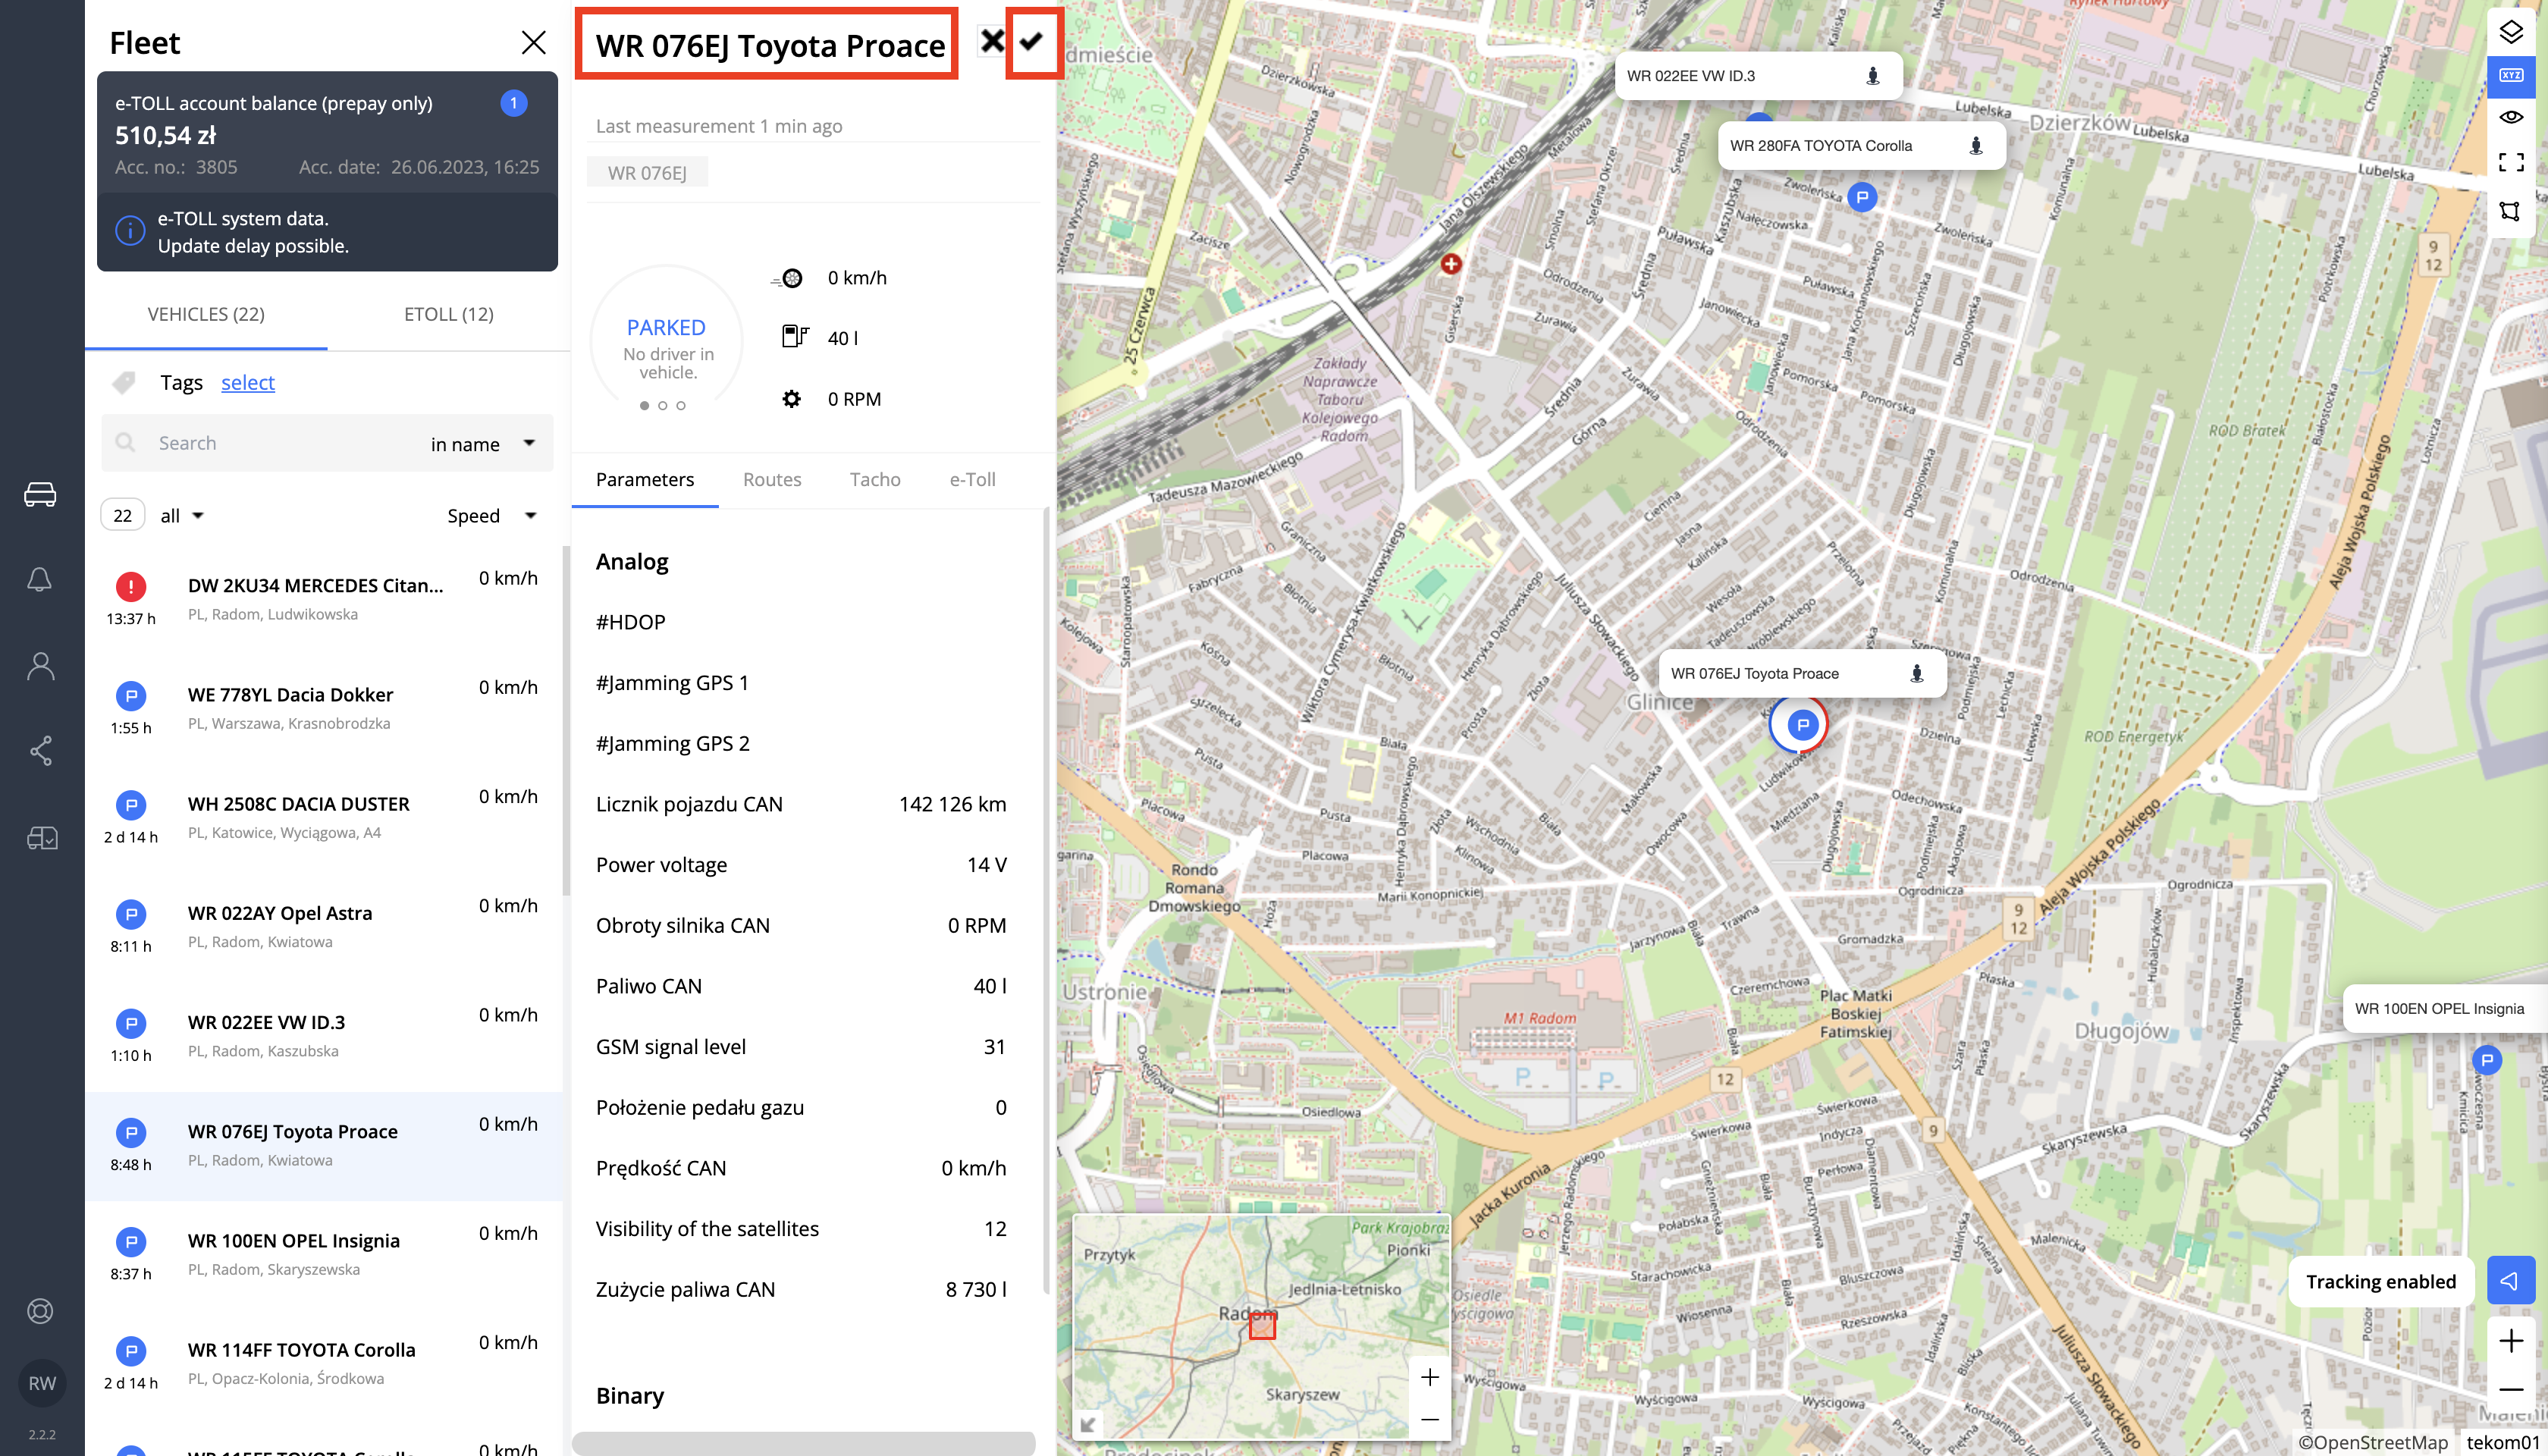Open notifications bell in sidebar
Viewport: 2548px width, 1456px height.
pyautogui.click(x=40, y=580)
